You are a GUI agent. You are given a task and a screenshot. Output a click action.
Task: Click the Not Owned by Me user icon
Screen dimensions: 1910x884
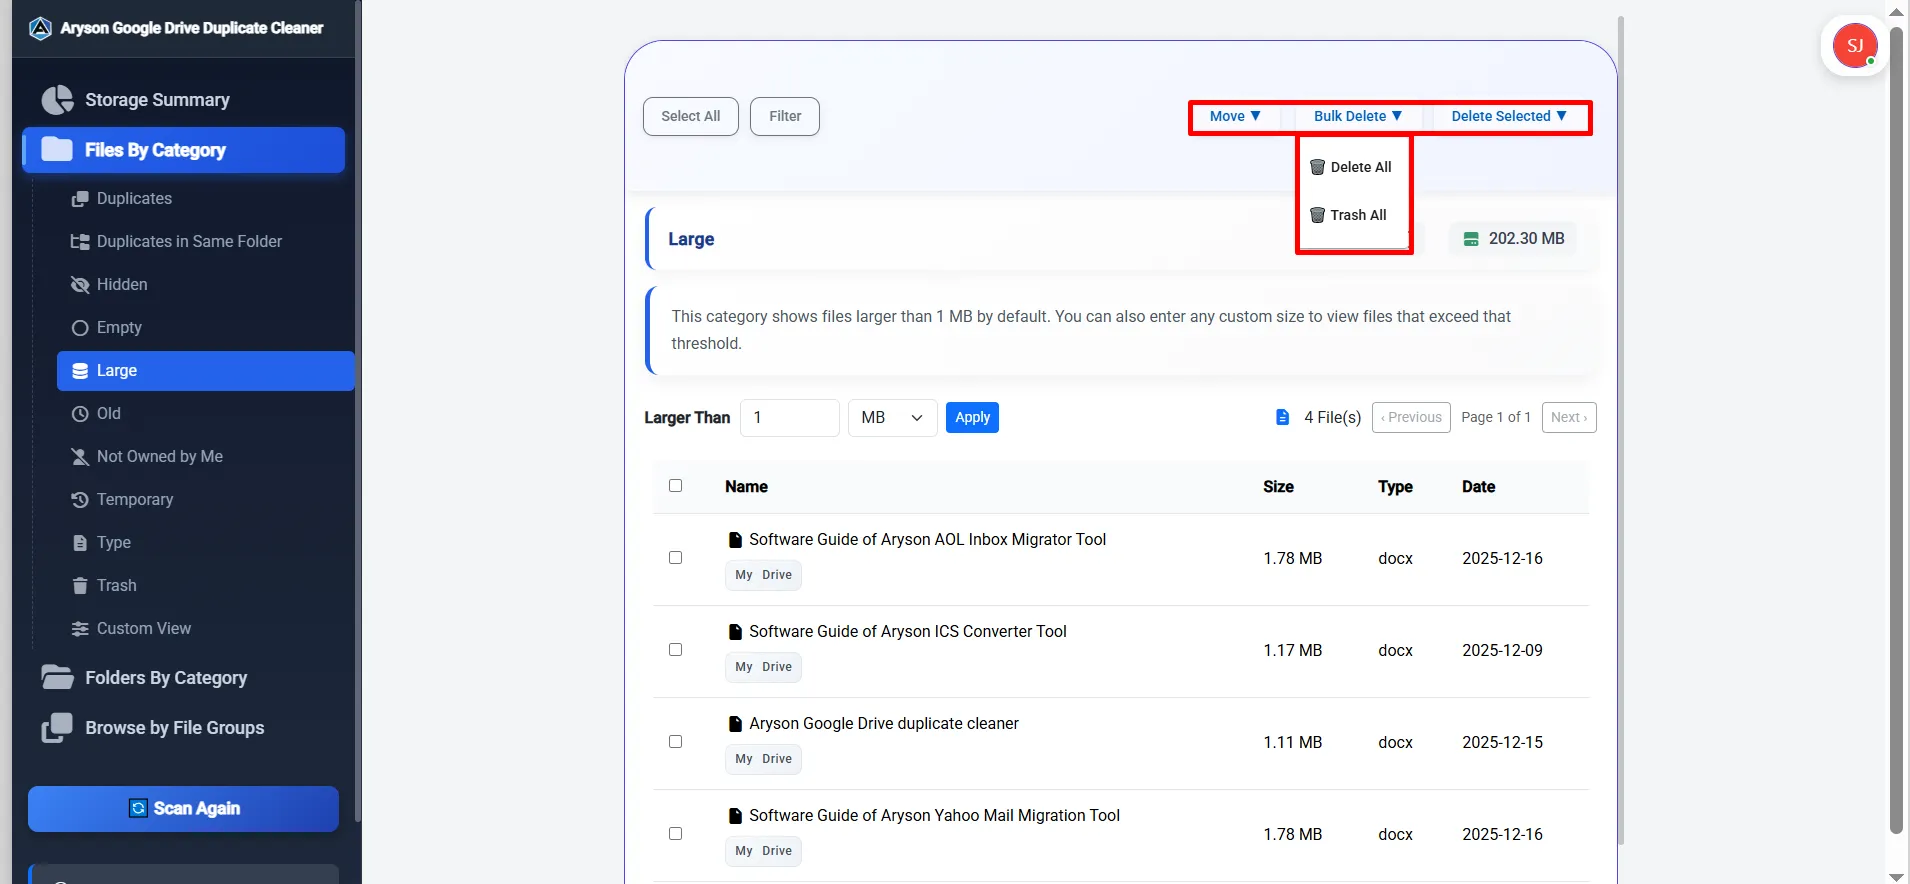click(x=80, y=457)
